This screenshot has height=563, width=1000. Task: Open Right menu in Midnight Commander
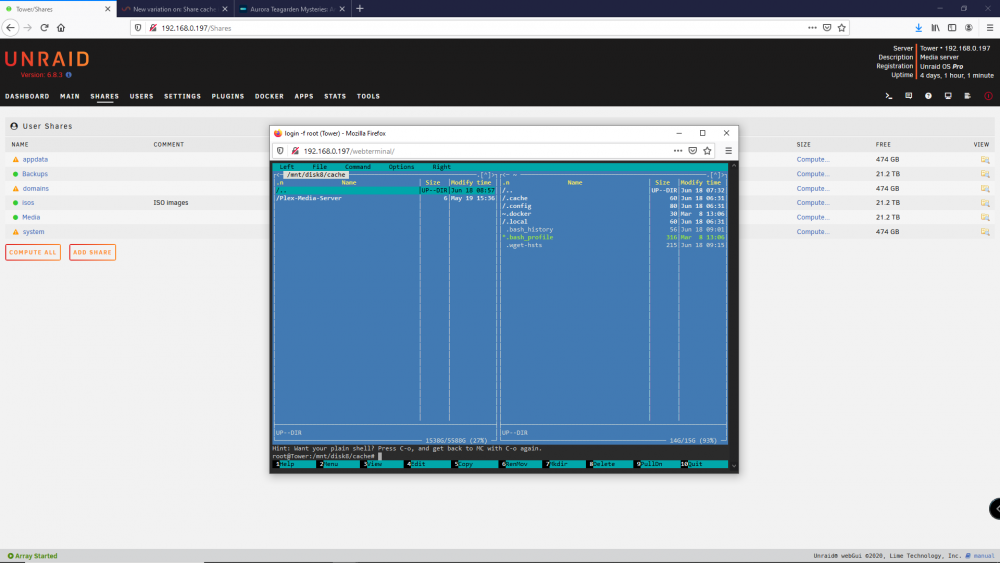pyautogui.click(x=441, y=167)
